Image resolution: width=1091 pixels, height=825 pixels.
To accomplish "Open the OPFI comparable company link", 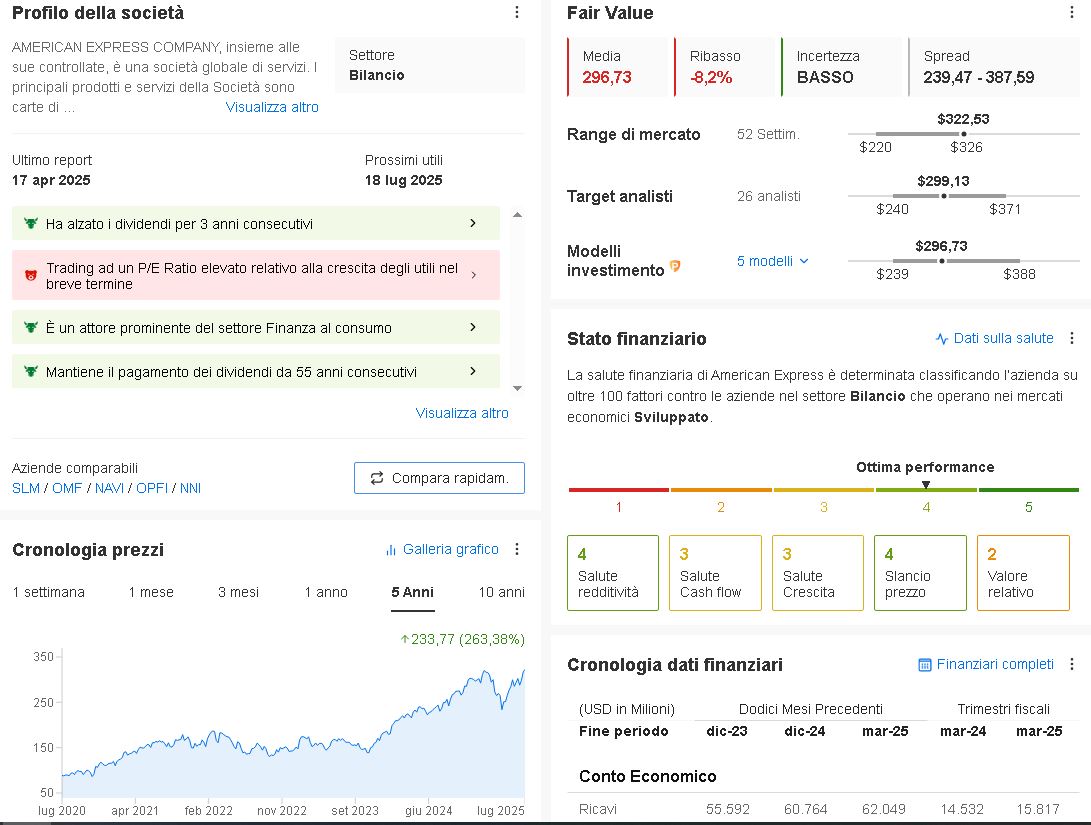I will pyautogui.click(x=152, y=488).
